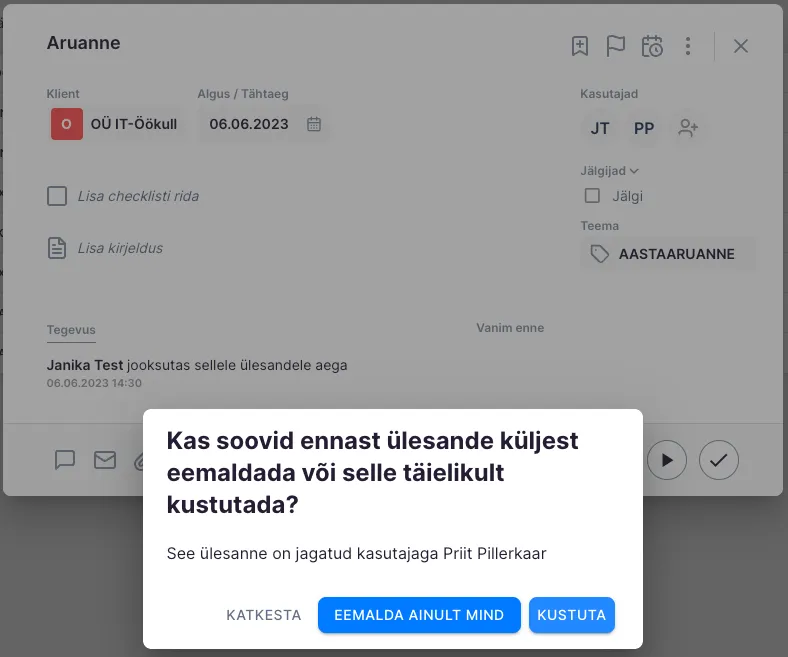Click the comment bubble icon
The height and width of the screenshot is (657, 788).
[x=65, y=460]
